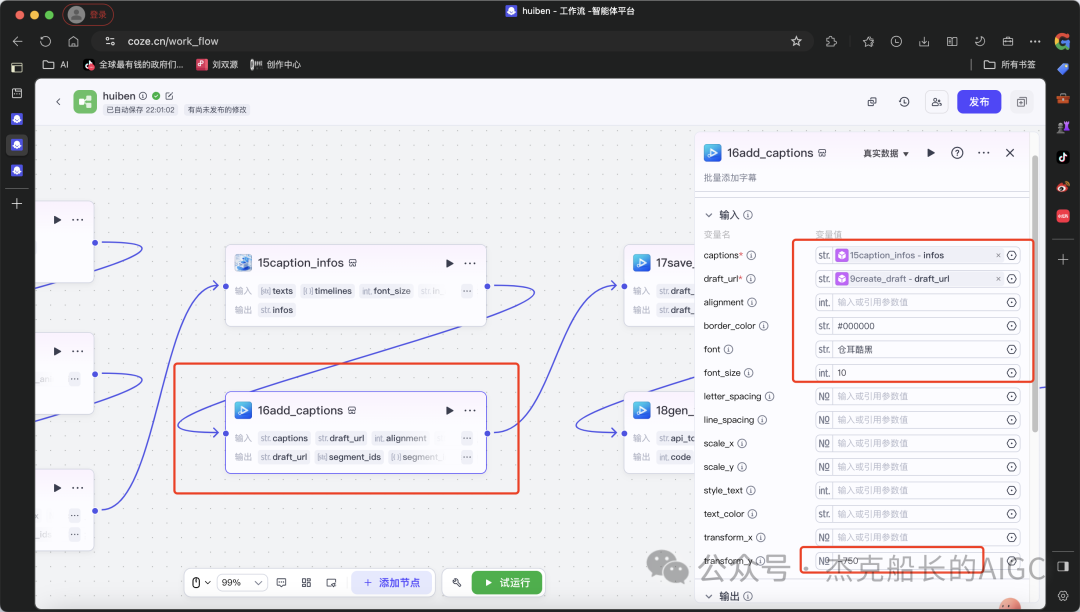Run the 15caption_infos node play button
This screenshot has width=1080, height=612.
450,263
